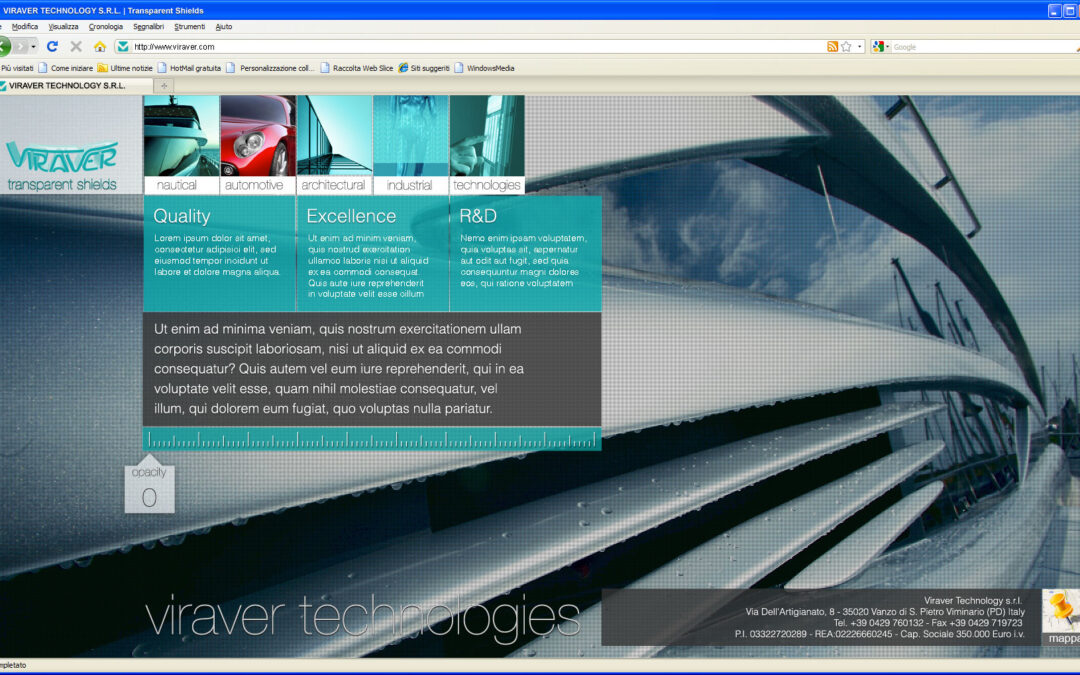Open the Segnalibri menu
1080x675 pixels.
click(x=148, y=27)
